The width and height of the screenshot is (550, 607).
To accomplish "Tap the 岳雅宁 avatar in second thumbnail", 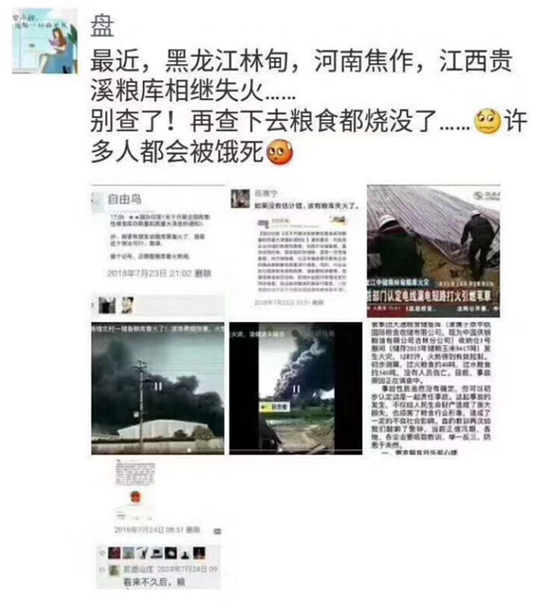I will (x=240, y=199).
